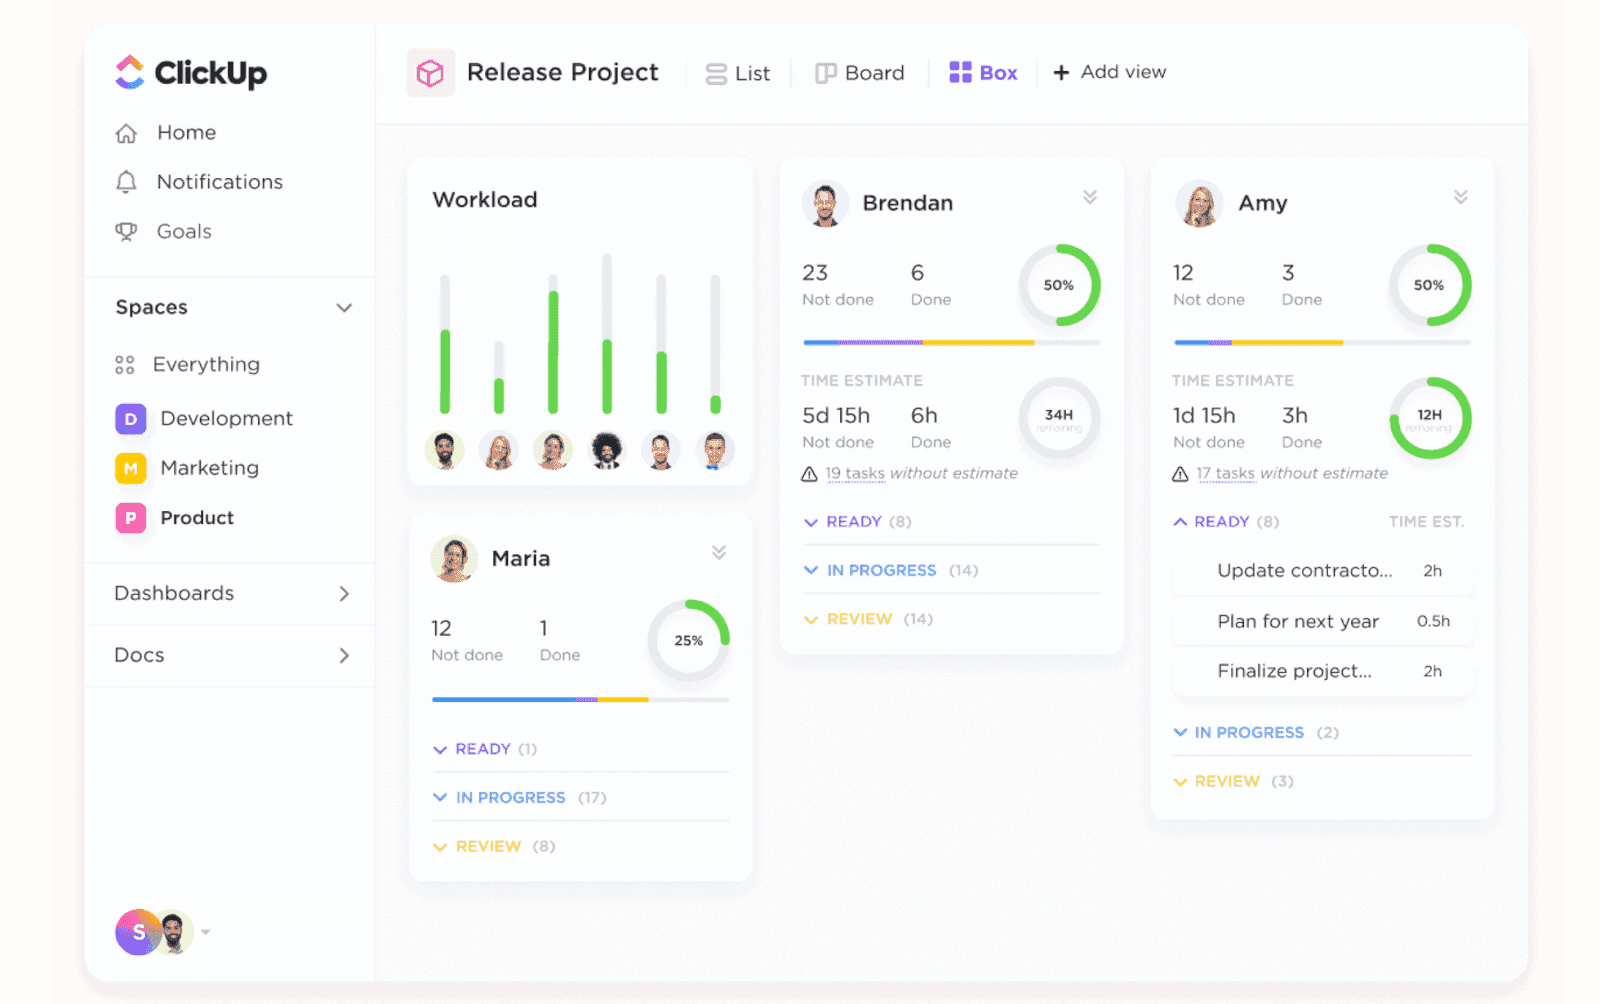Collapse Amy's card with double chevron
1600x1004 pixels.
coord(1461,197)
